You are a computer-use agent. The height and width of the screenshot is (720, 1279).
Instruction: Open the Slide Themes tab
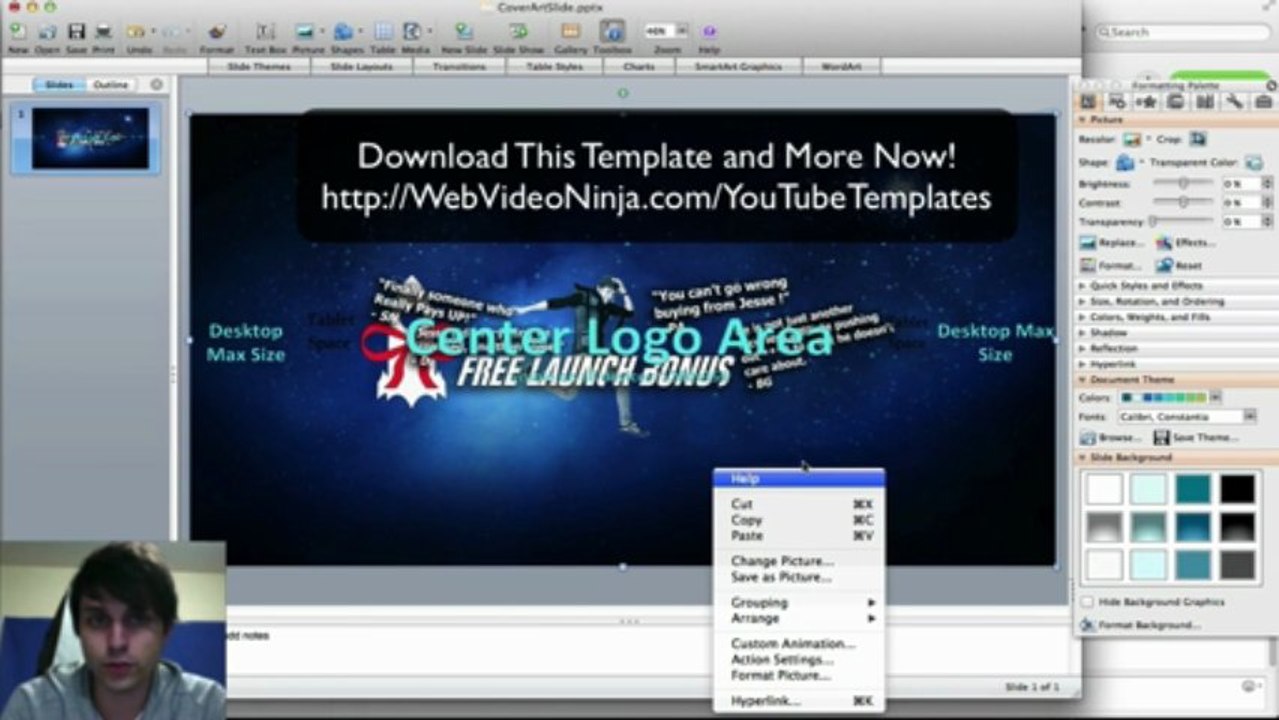pyautogui.click(x=259, y=67)
